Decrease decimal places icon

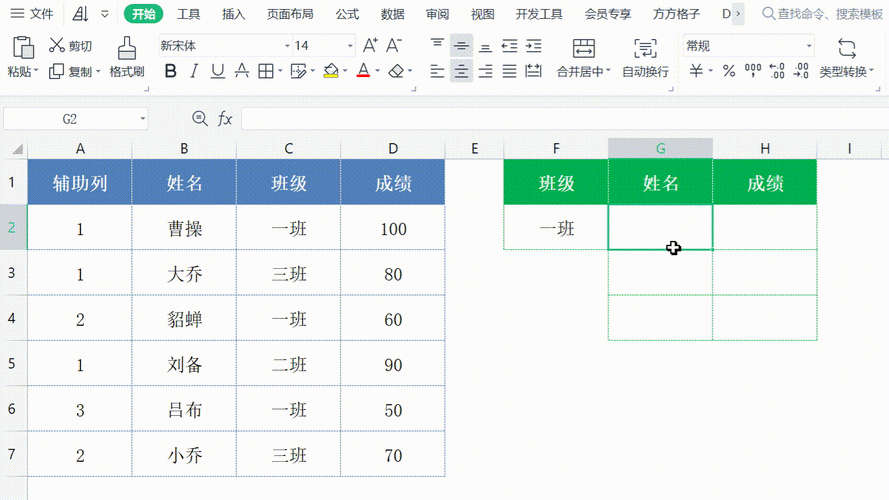click(x=801, y=71)
